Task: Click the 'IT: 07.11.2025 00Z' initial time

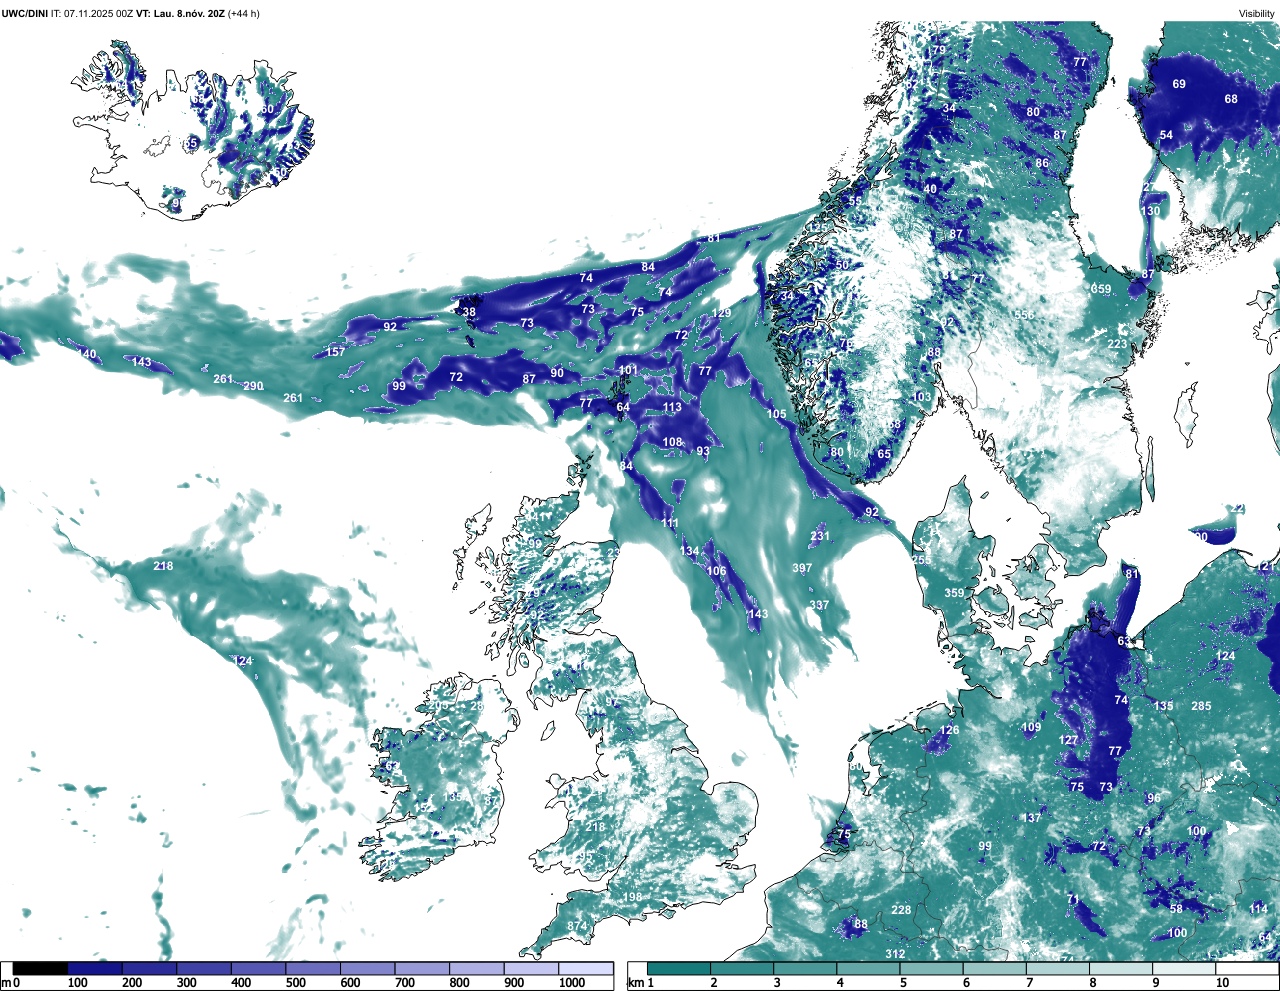Action: [92, 13]
